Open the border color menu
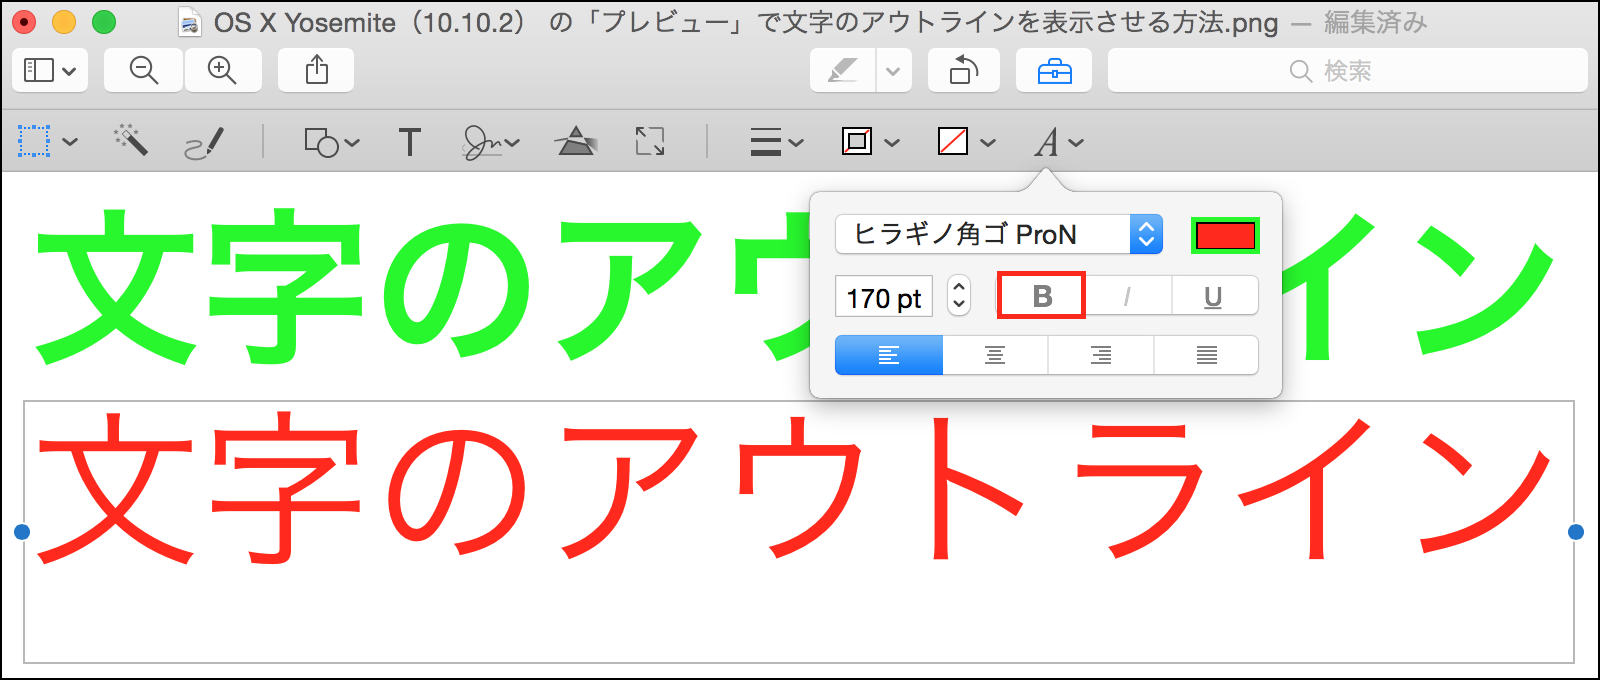The height and width of the screenshot is (680, 1600). pyautogui.click(x=870, y=142)
